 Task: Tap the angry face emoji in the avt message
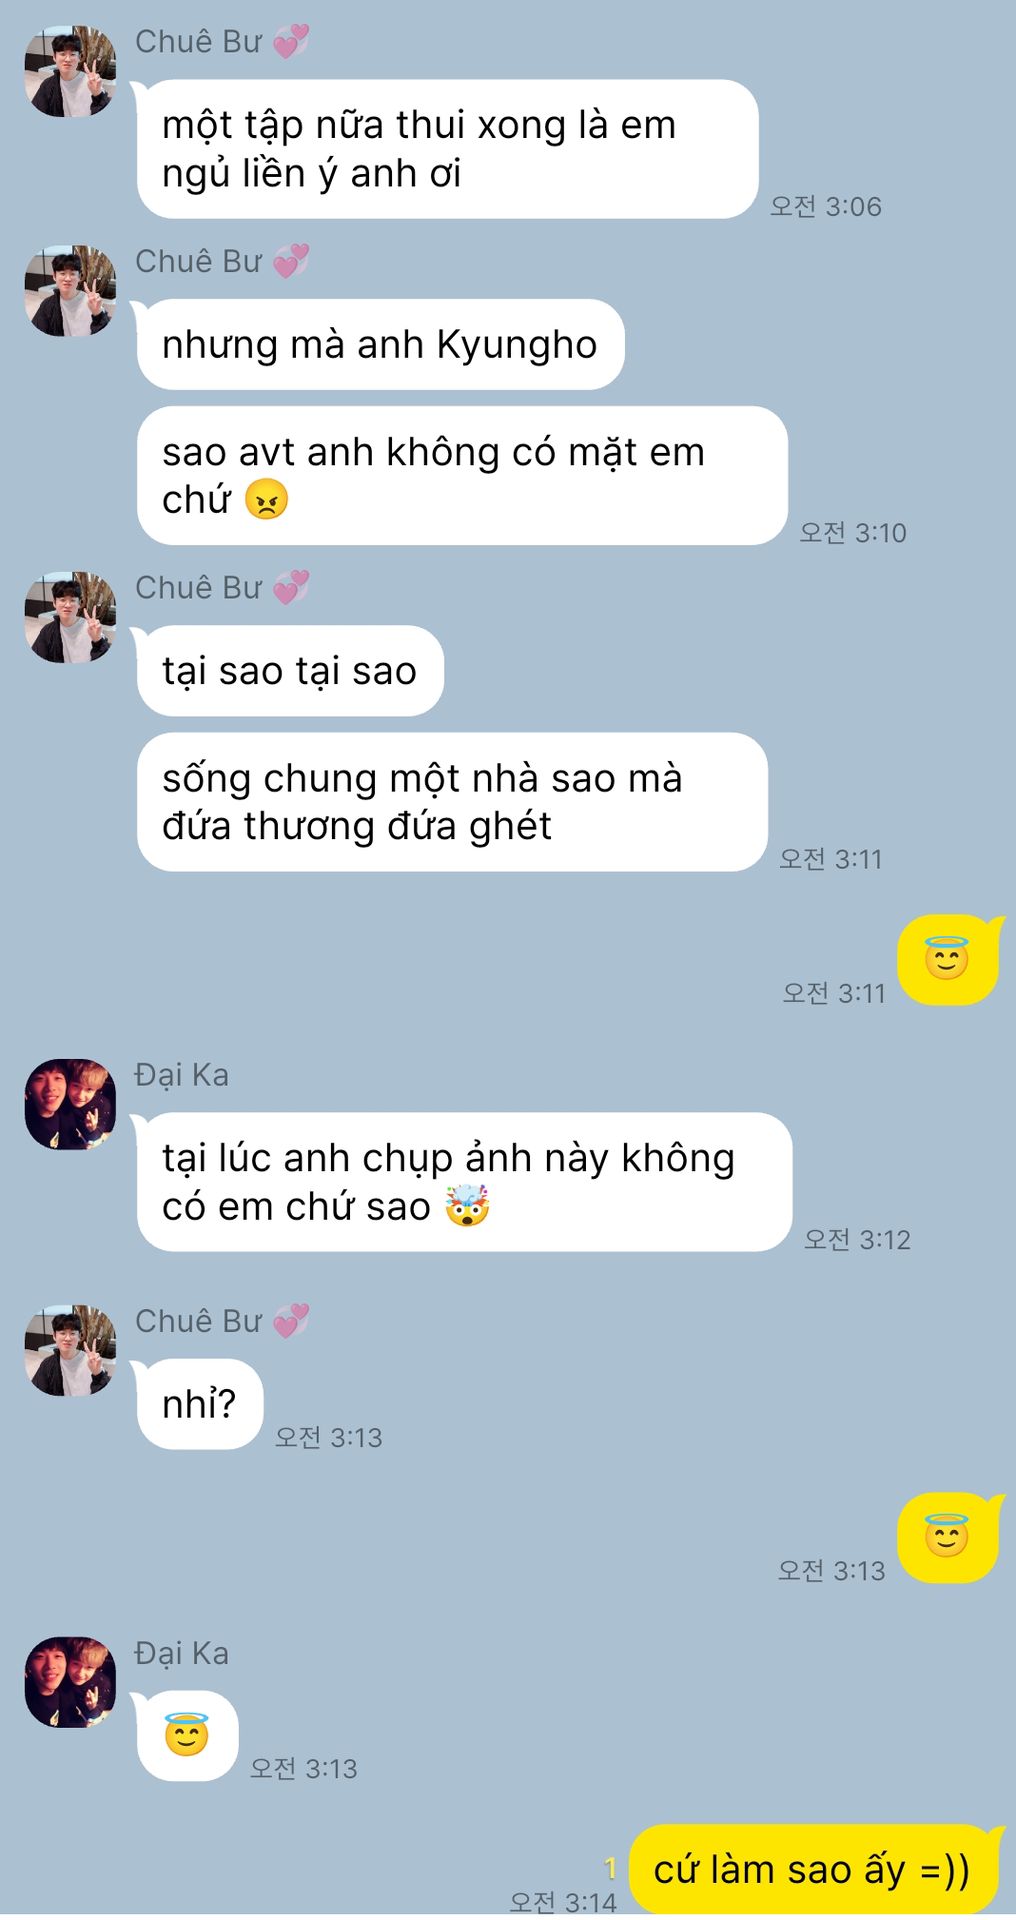pos(267,499)
